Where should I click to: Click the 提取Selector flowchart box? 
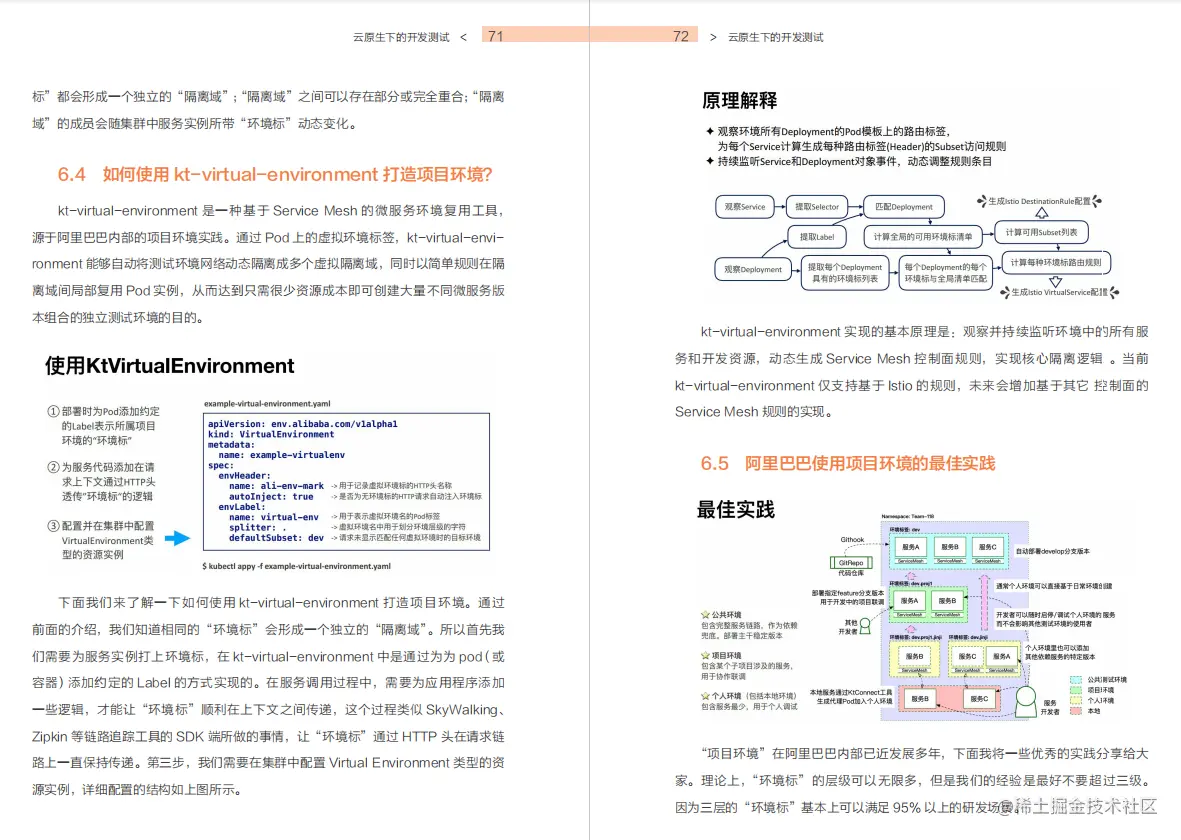pyautogui.click(x=817, y=206)
